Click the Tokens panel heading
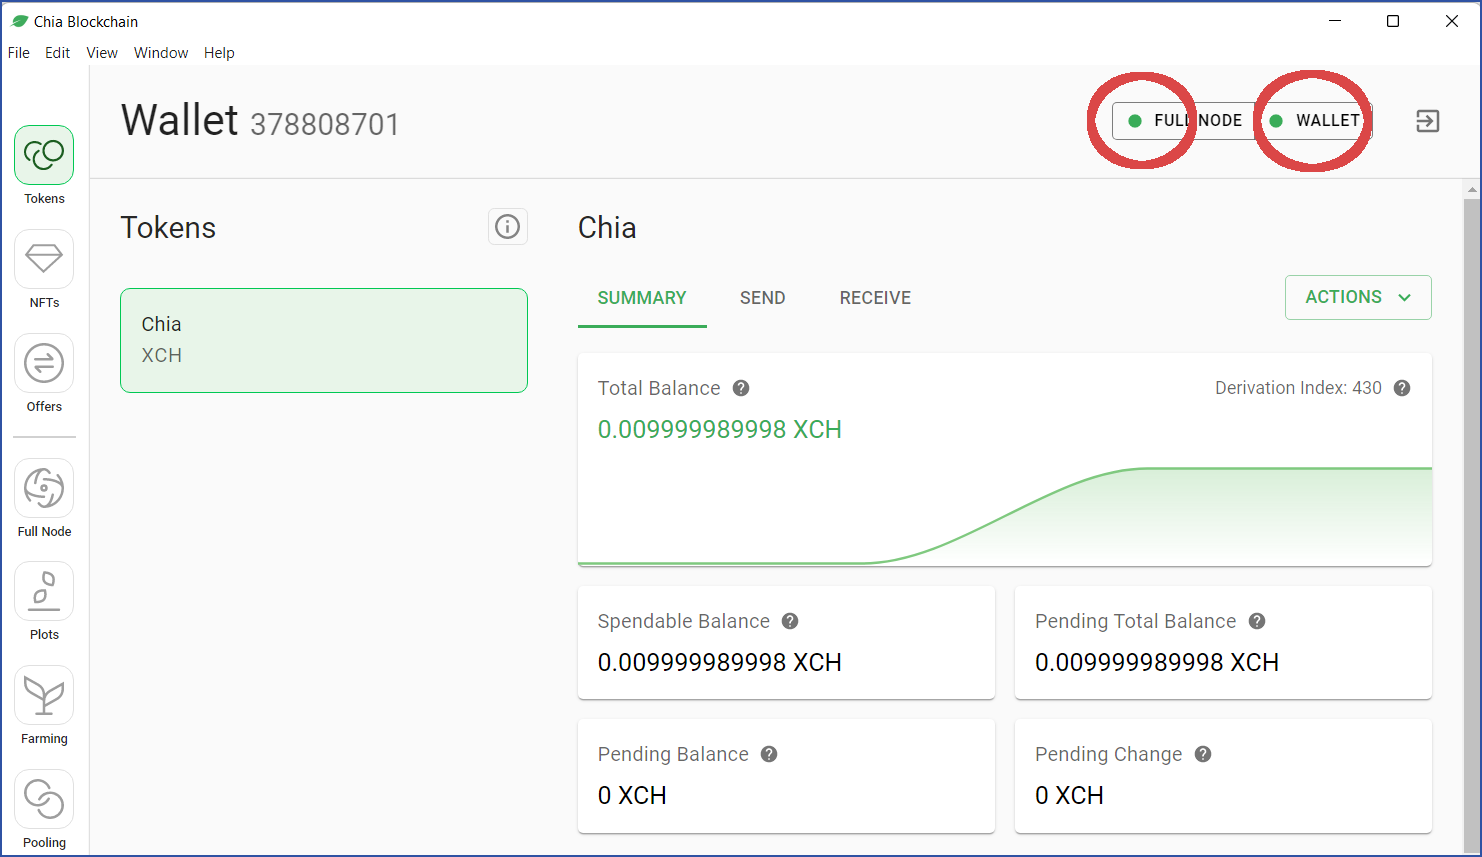The width and height of the screenshot is (1482, 857). pyautogui.click(x=168, y=227)
